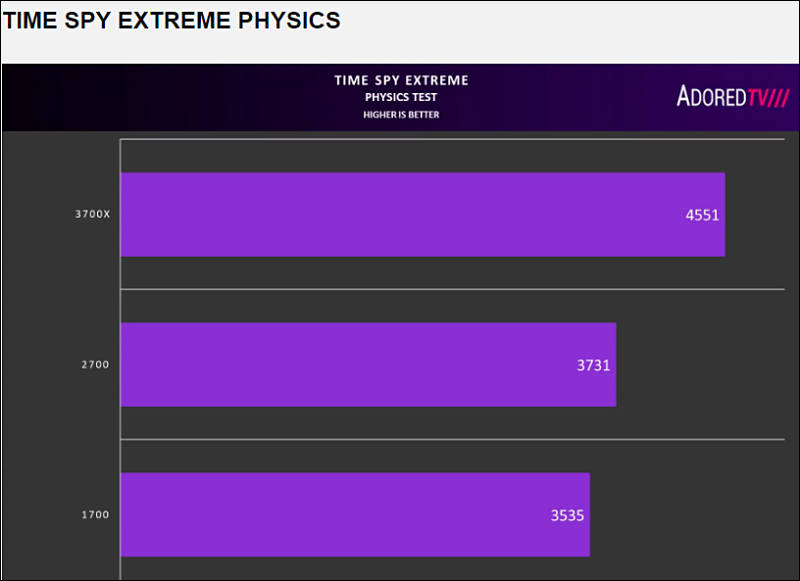Select the 1700 purple bar

355,514
